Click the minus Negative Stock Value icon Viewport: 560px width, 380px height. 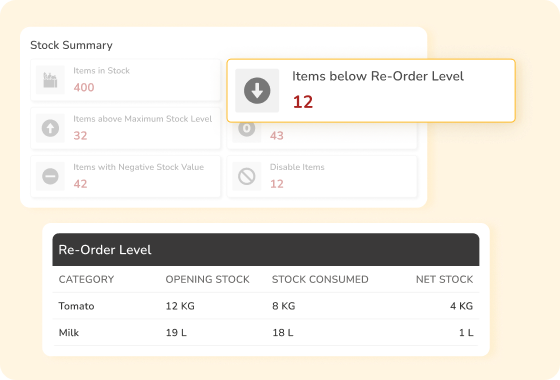[x=50, y=176]
